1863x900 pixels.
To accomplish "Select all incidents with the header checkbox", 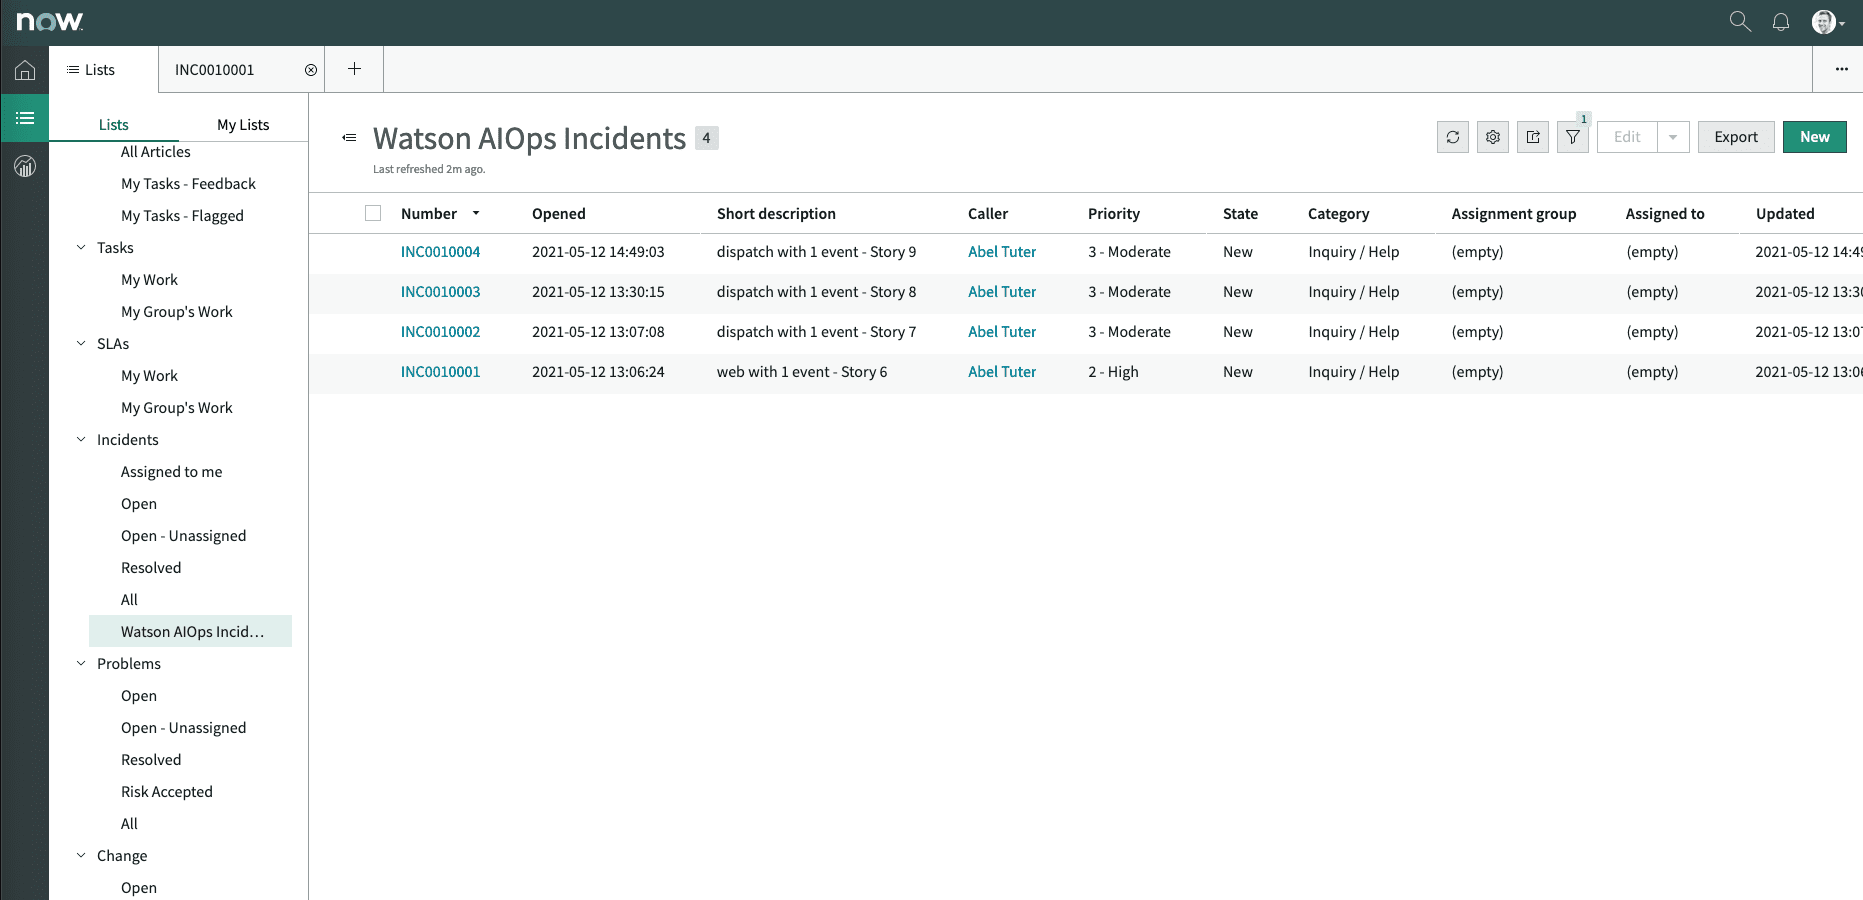I will click(x=373, y=212).
